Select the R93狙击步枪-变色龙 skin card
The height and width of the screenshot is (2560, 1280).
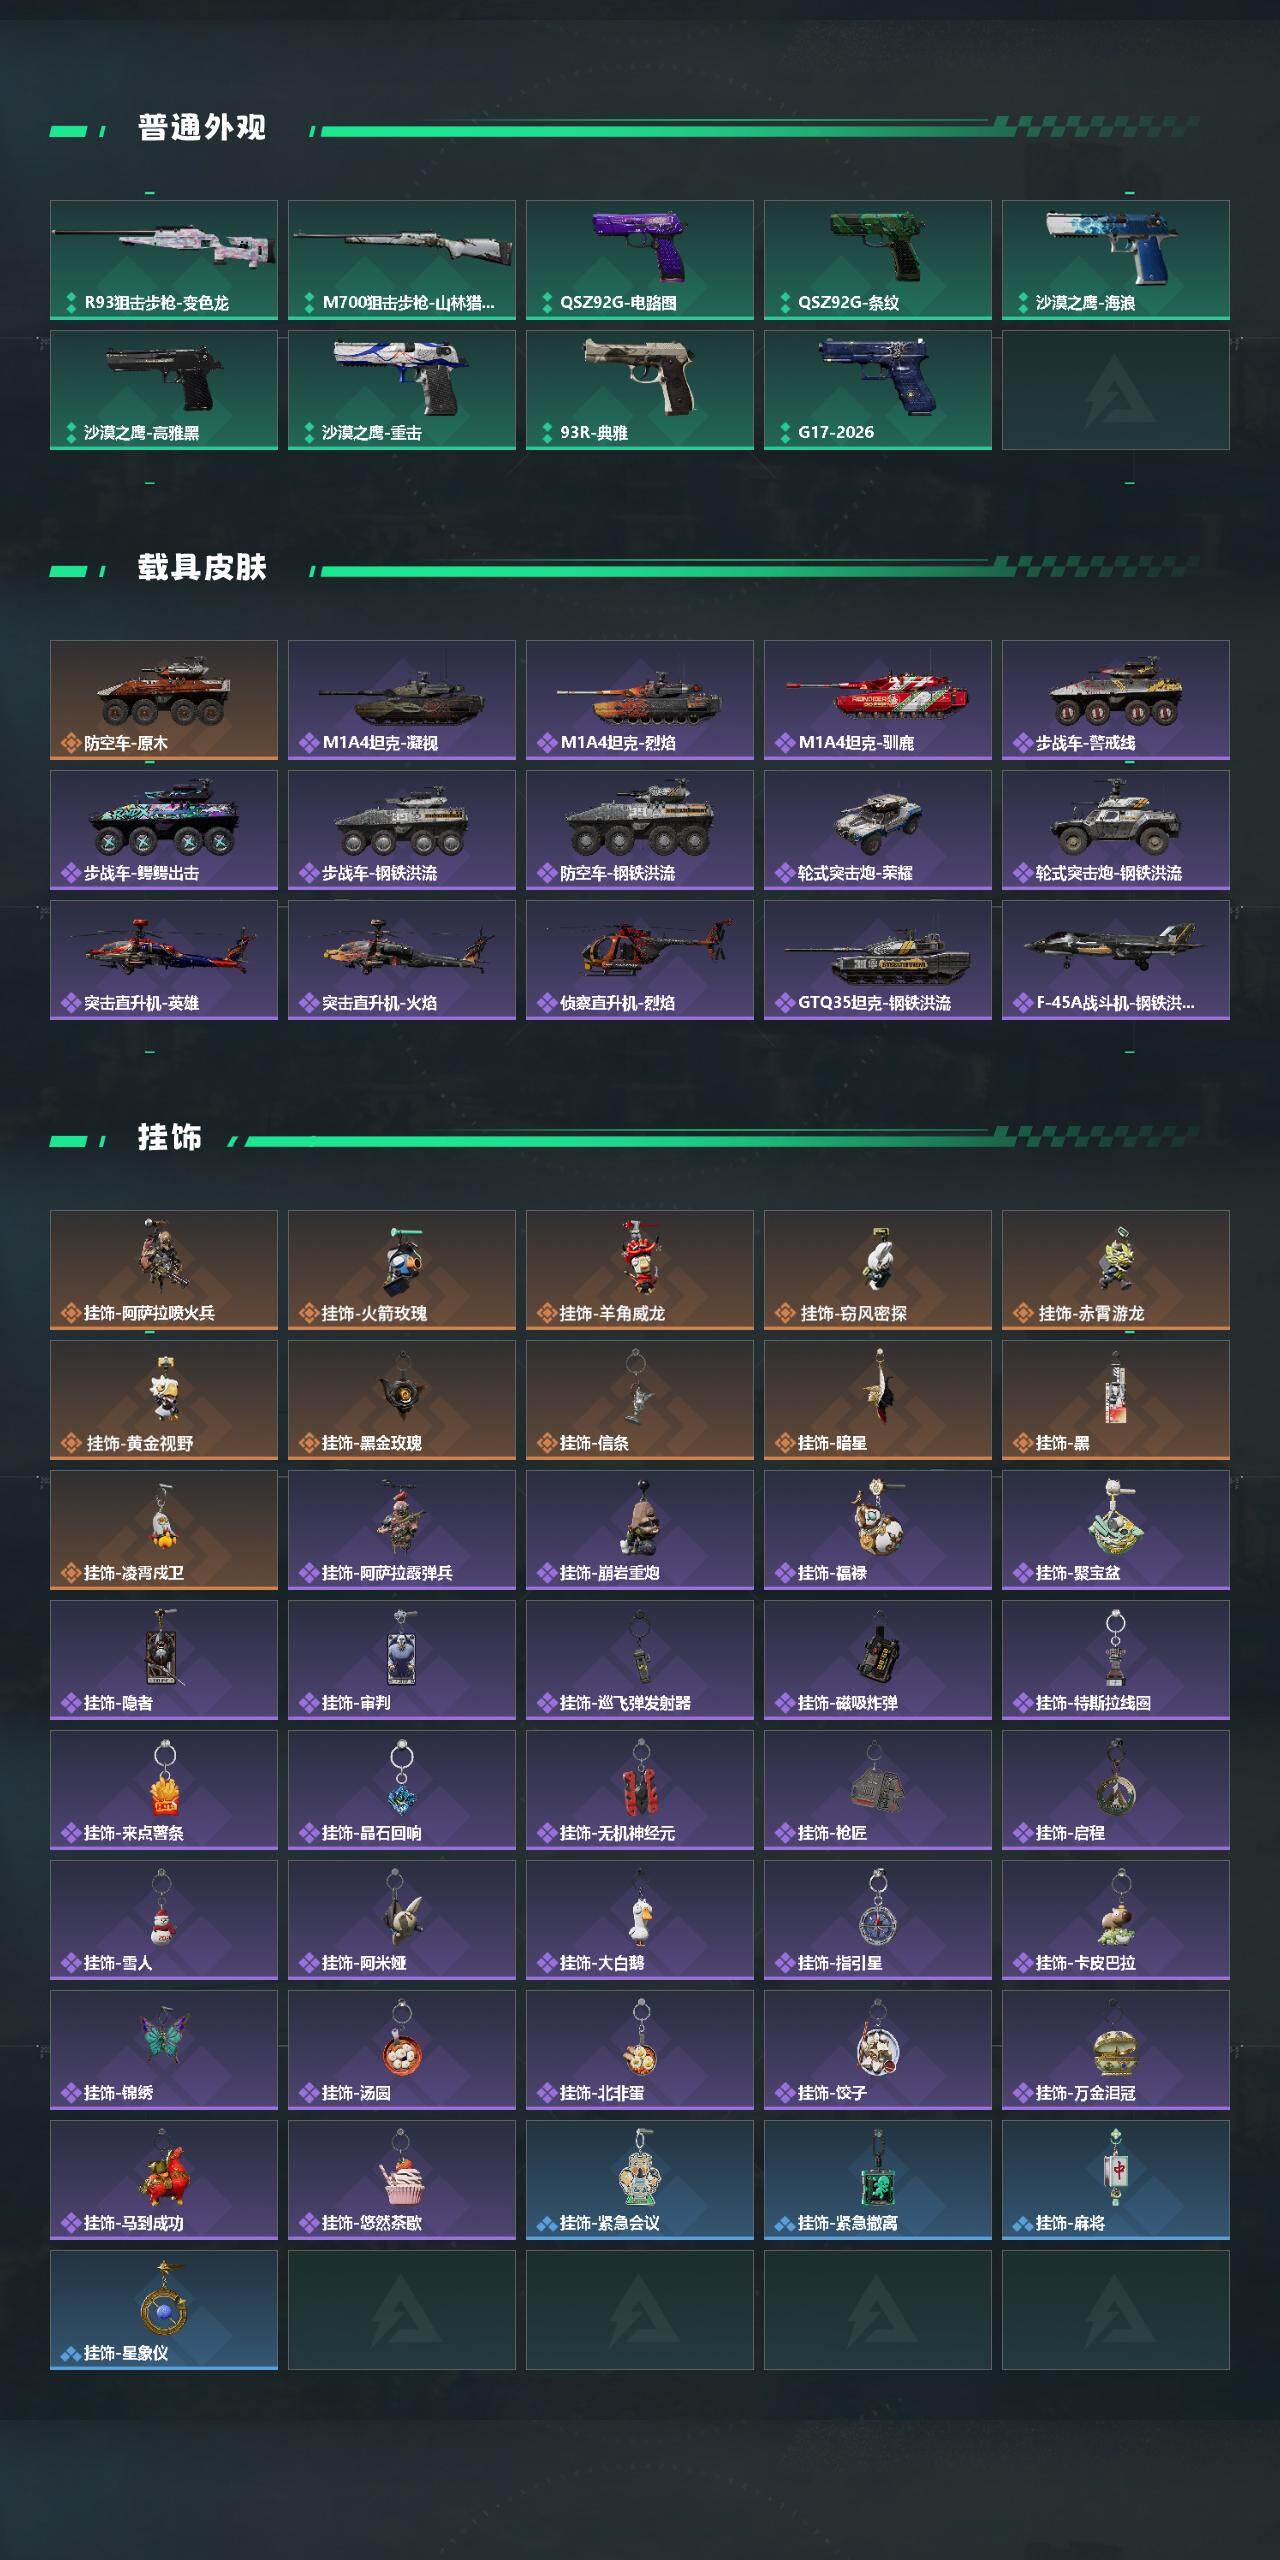(x=164, y=260)
